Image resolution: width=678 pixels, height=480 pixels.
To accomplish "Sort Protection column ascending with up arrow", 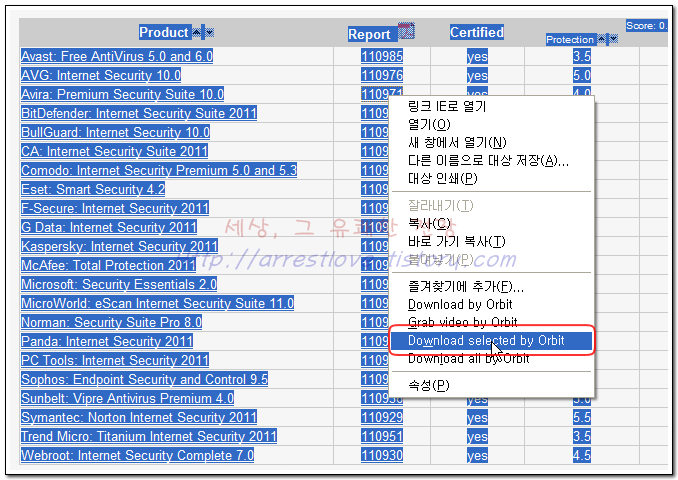I will pos(601,39).
